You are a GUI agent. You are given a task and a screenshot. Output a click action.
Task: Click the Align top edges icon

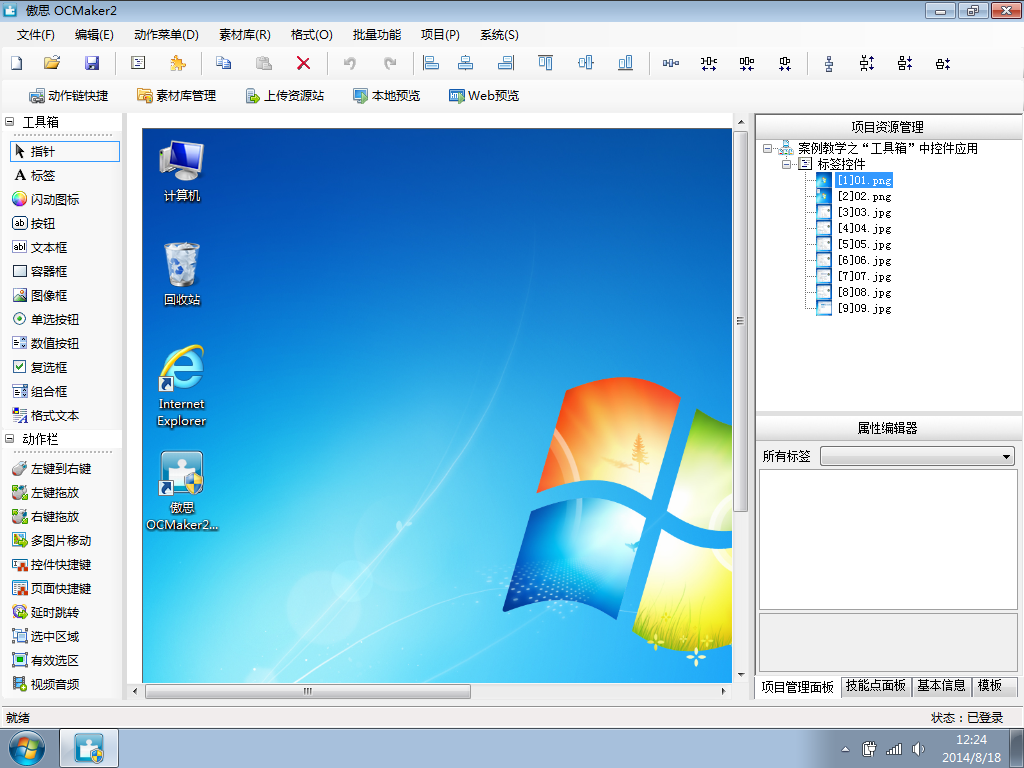[545, 63]
